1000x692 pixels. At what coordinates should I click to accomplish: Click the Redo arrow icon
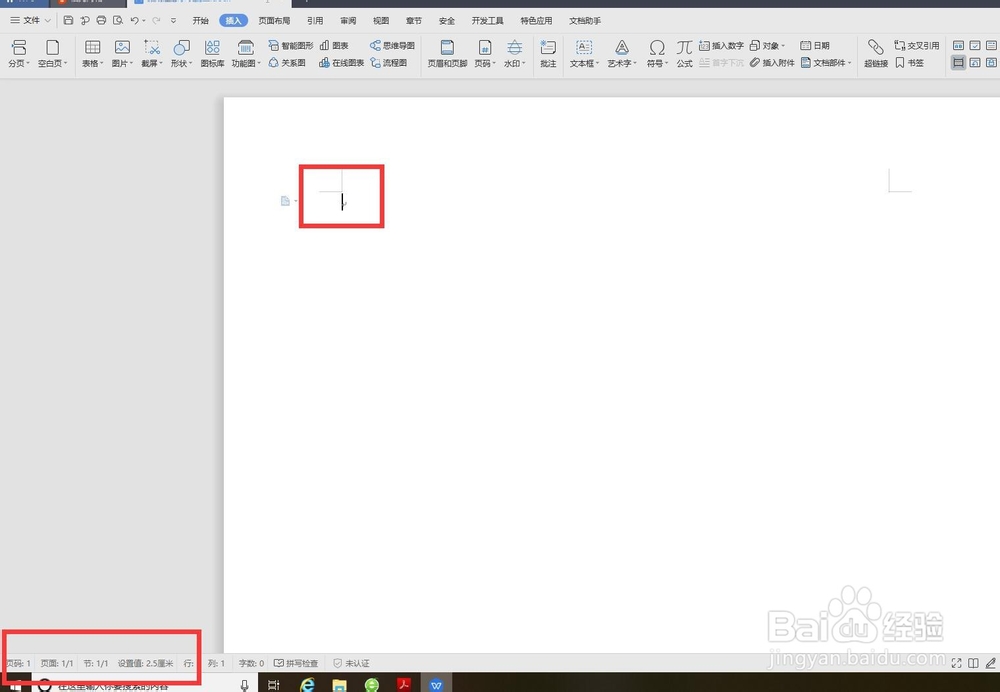(x=156, y=20)
